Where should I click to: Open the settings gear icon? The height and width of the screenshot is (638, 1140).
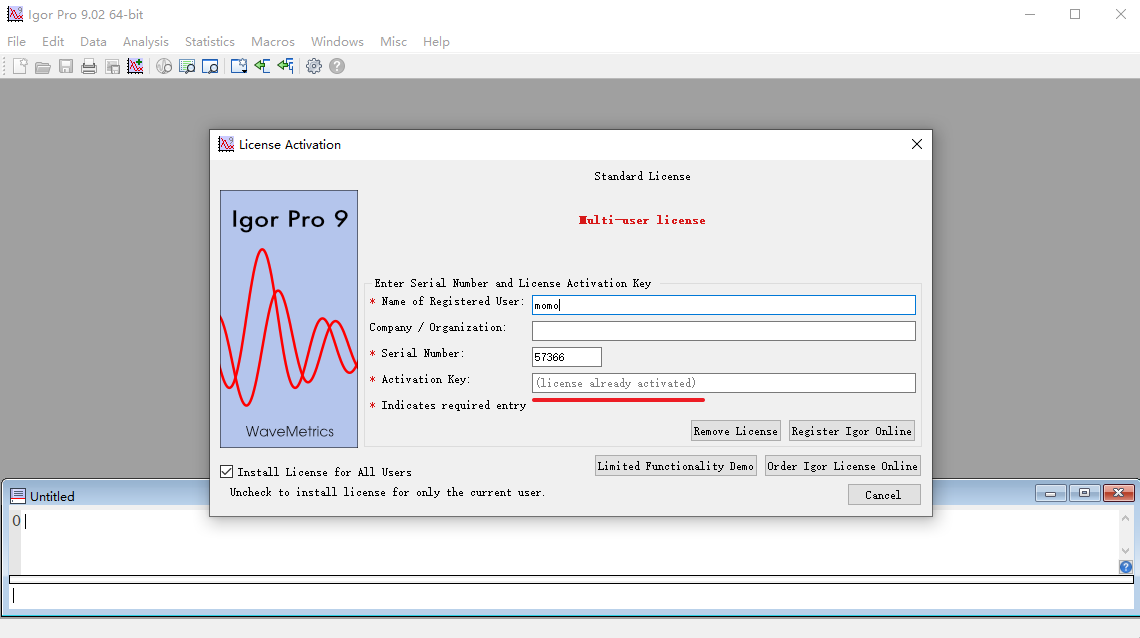point(314,66)
